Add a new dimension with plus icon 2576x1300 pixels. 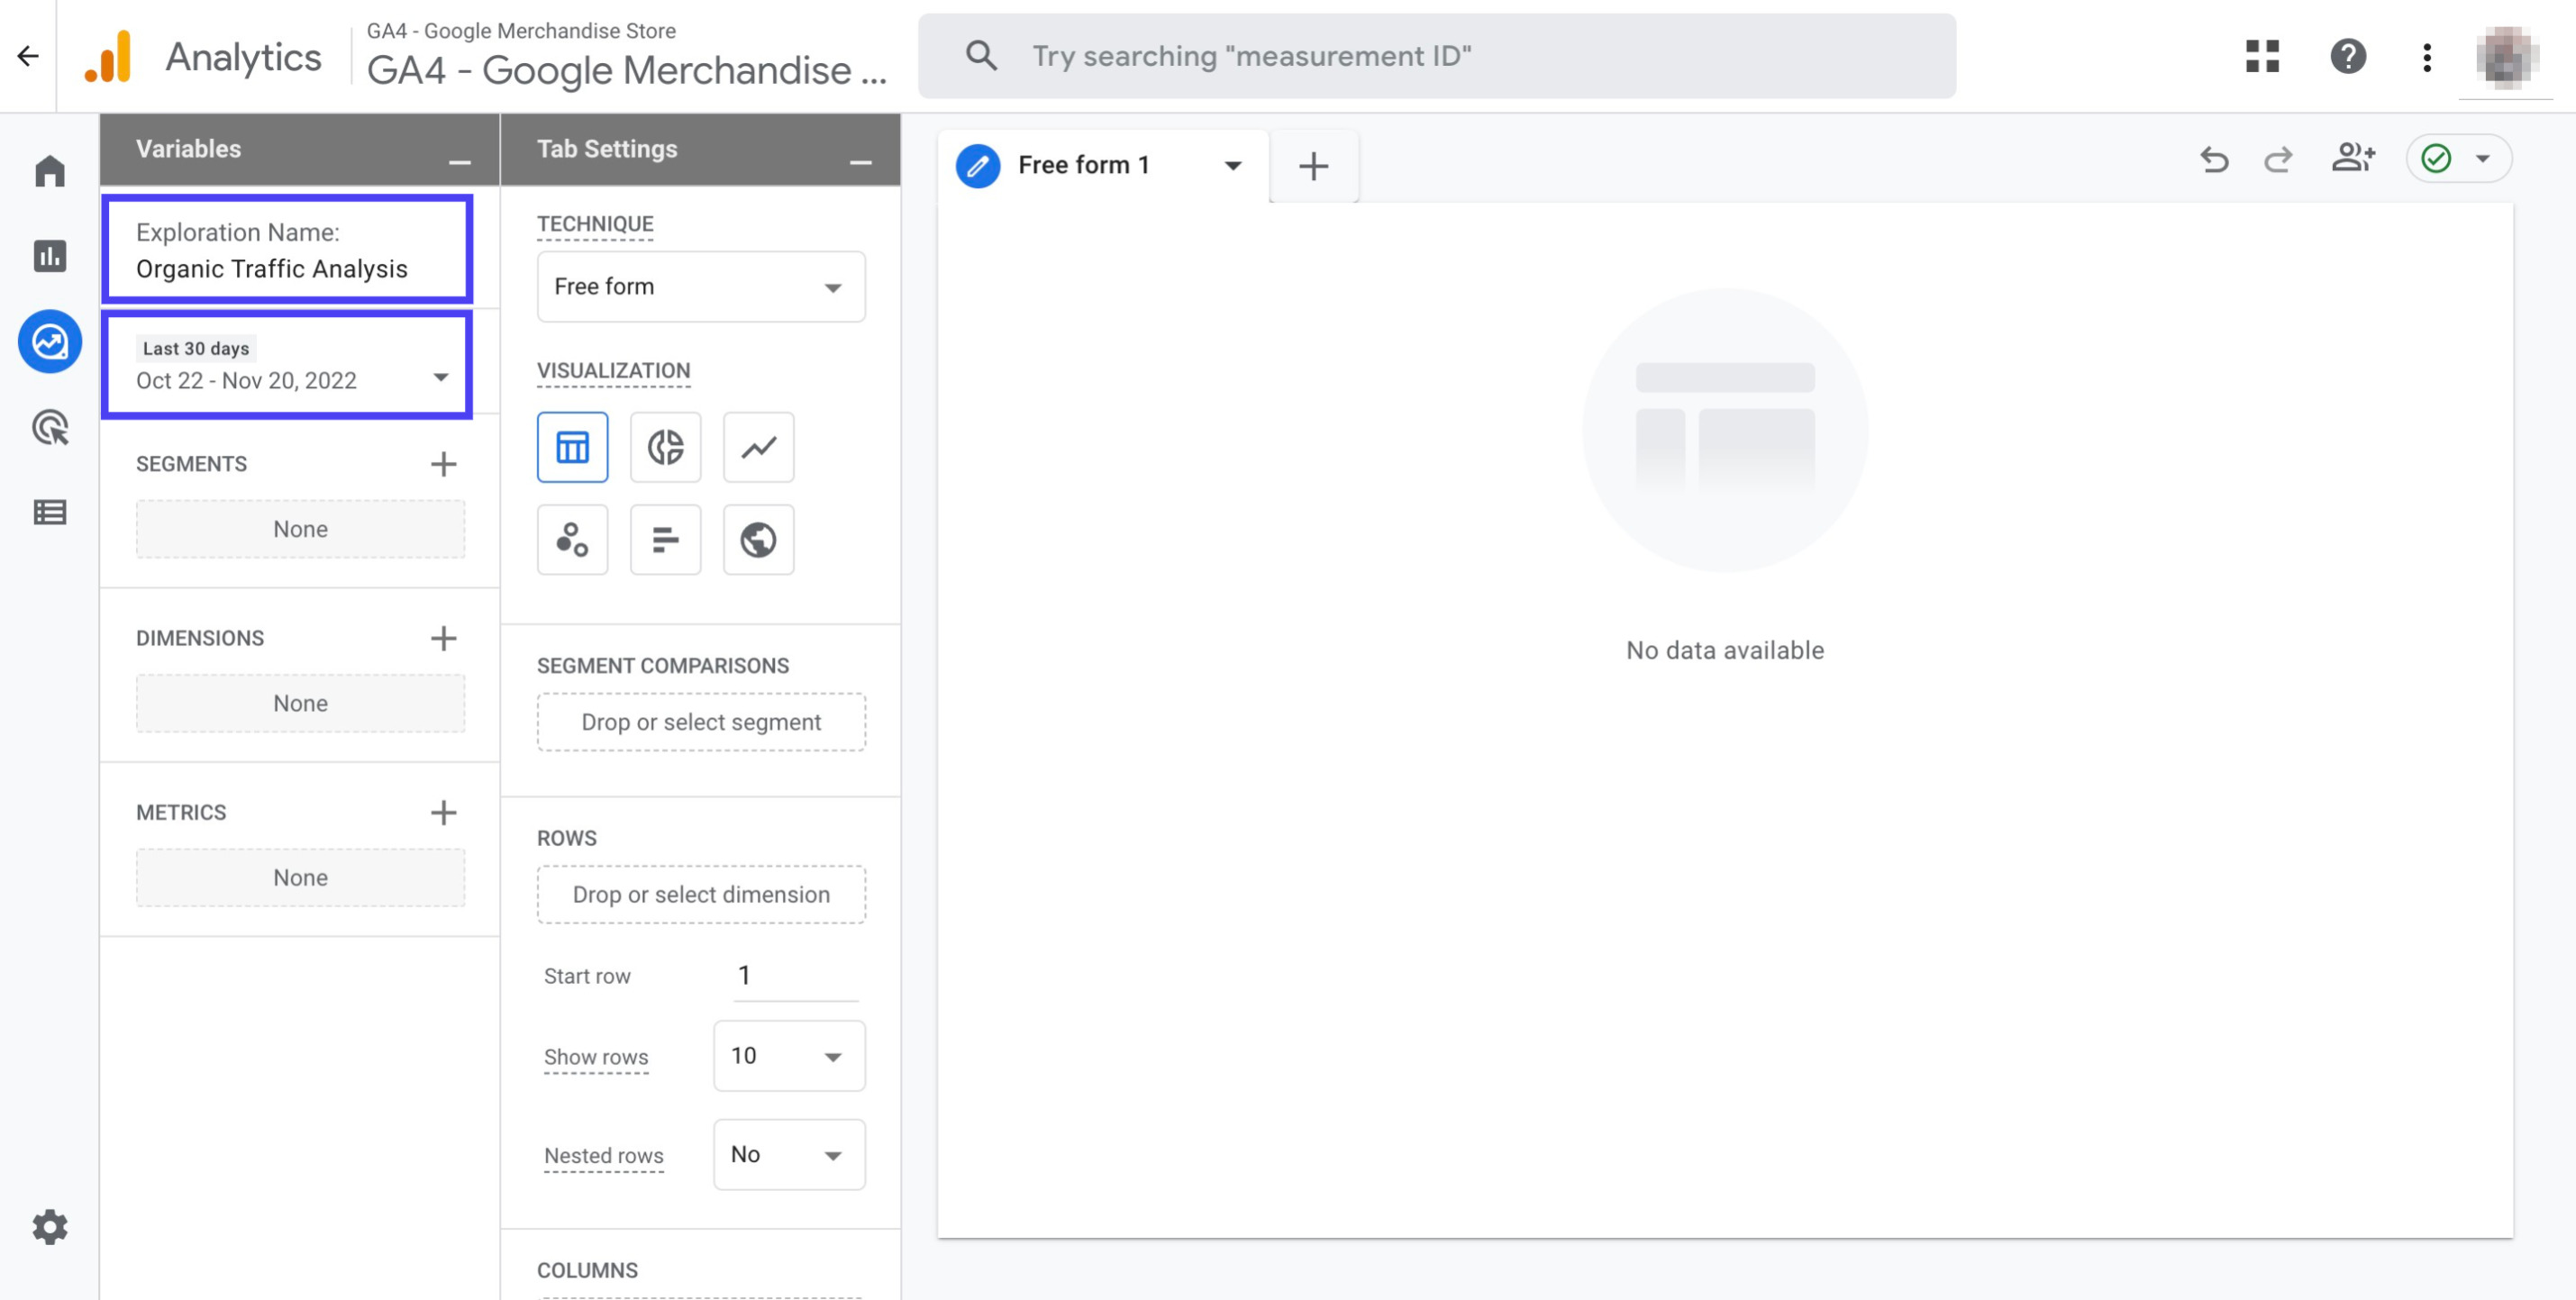[443, 638]
